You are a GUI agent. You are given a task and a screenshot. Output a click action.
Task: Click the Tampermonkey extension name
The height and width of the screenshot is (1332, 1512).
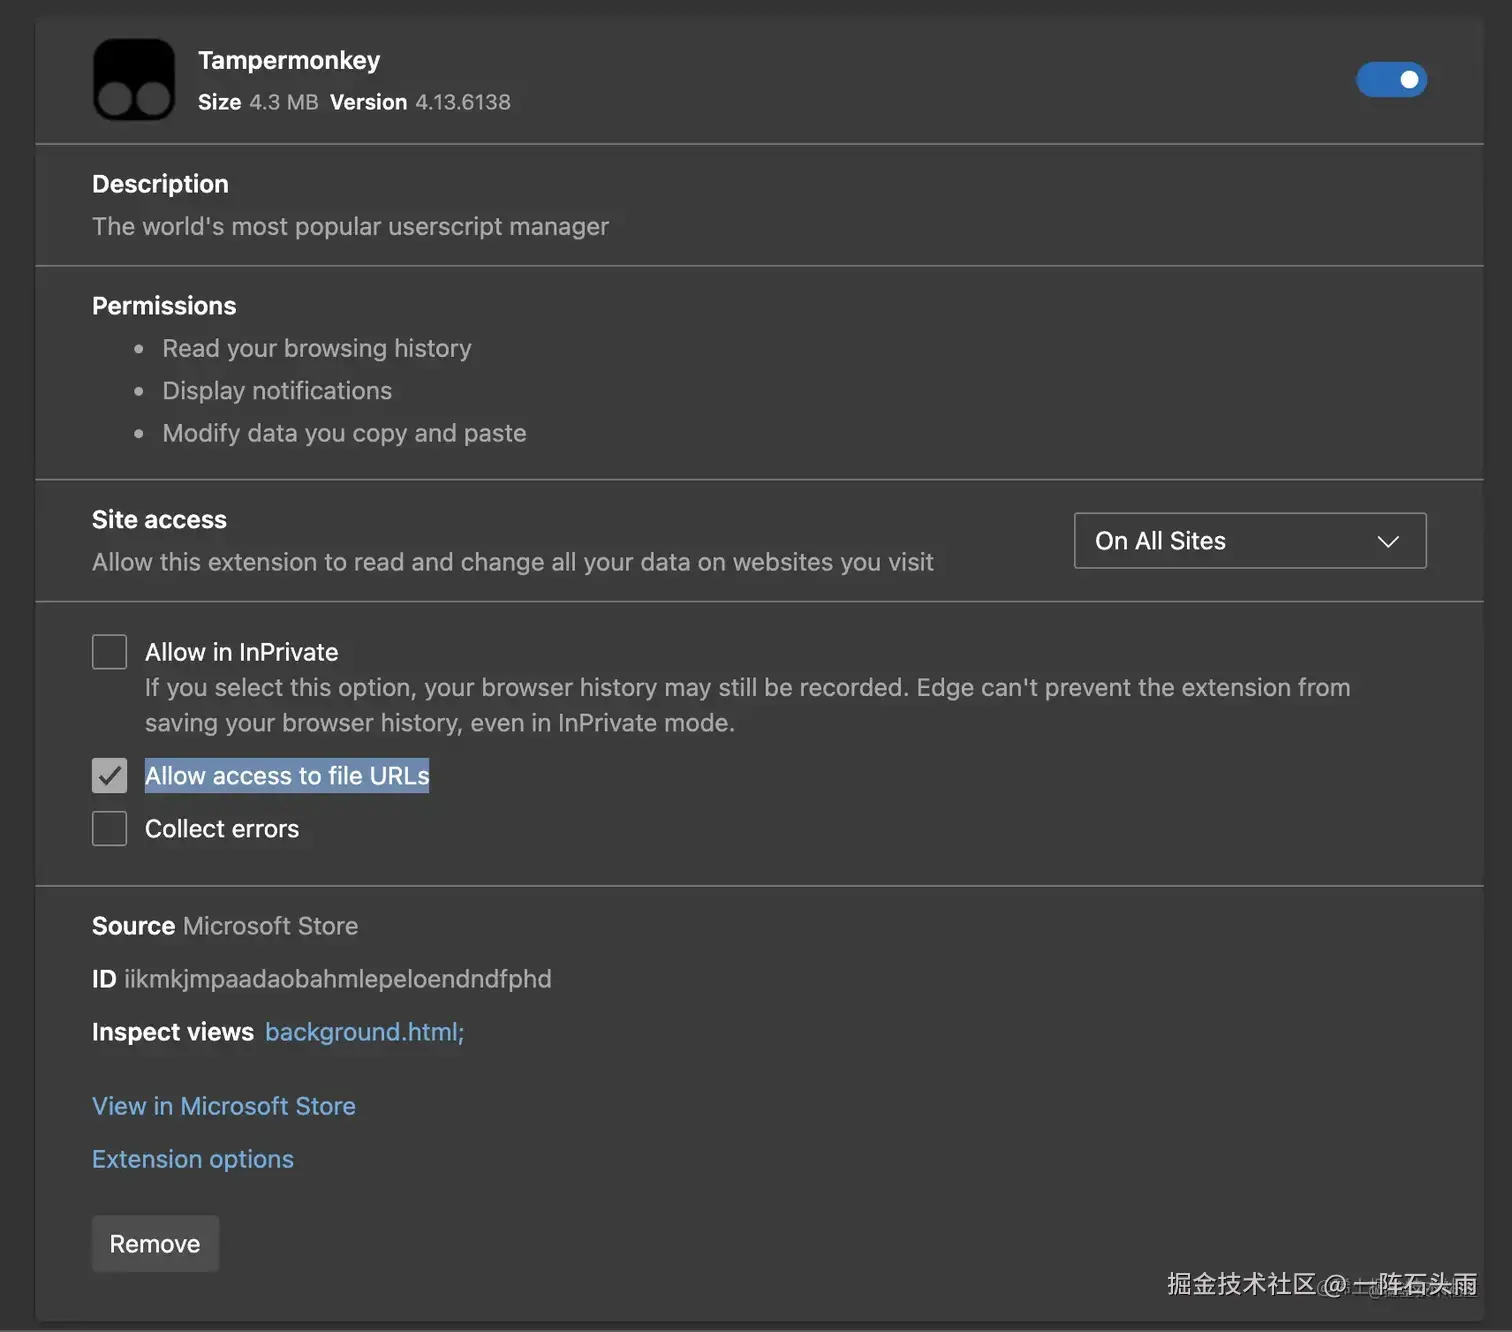[289, 61]
